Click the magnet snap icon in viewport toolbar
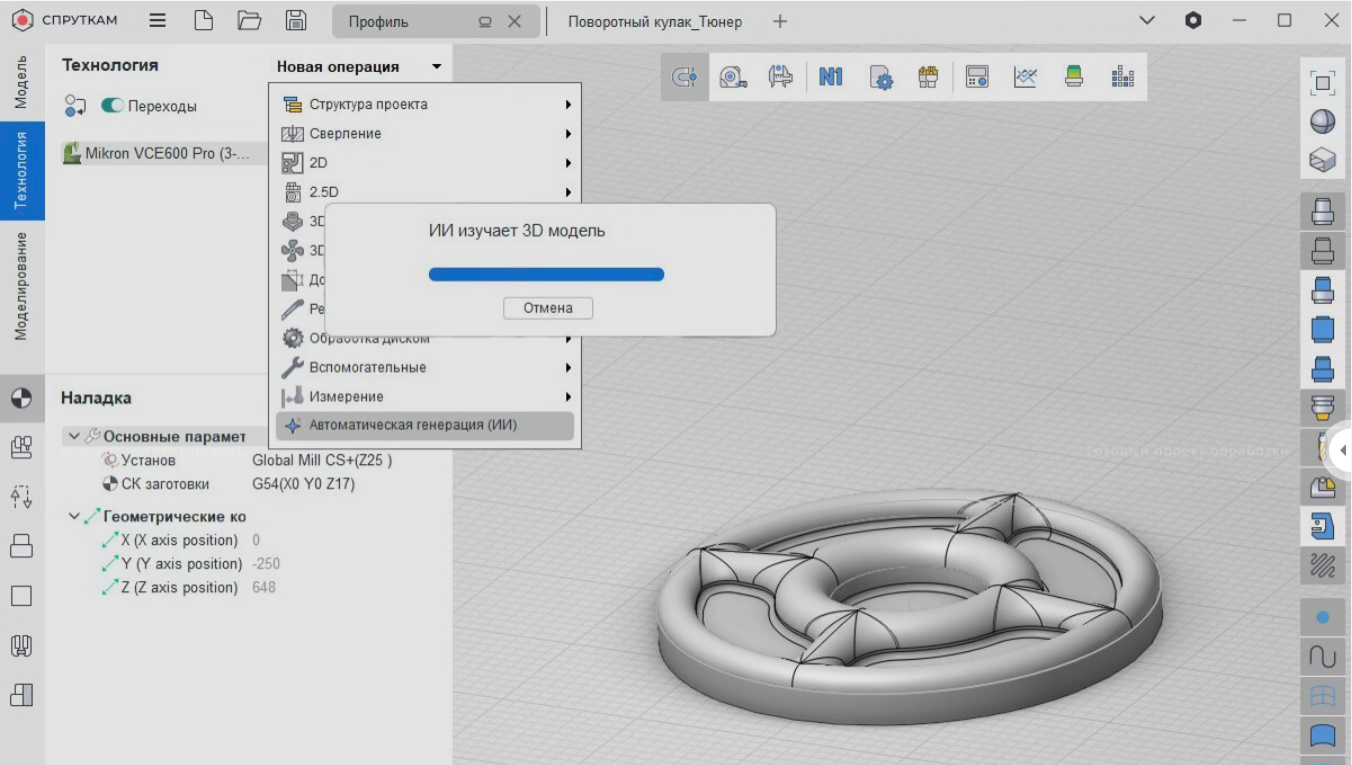The width and height of the screenshot is (1352, 765). (x=685, y=77)
